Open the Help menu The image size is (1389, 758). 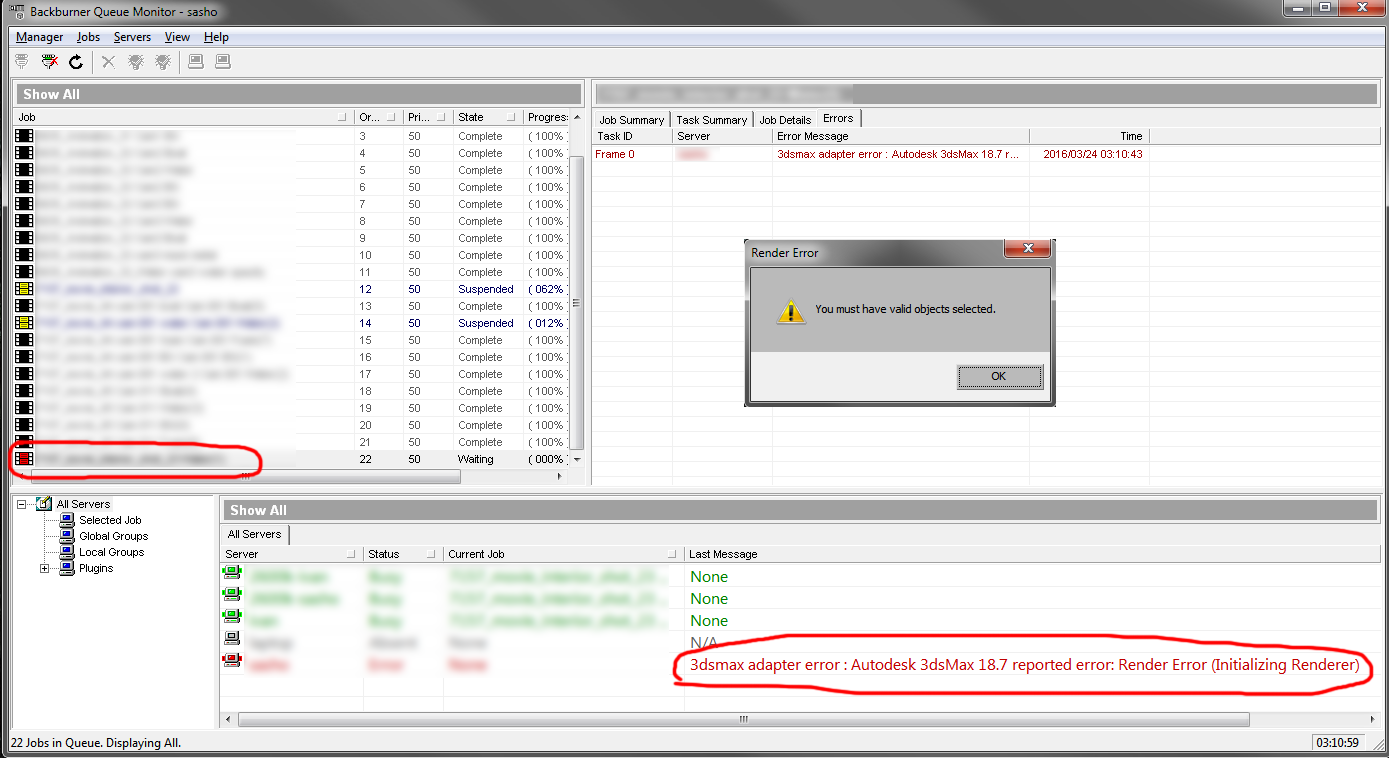216,37
